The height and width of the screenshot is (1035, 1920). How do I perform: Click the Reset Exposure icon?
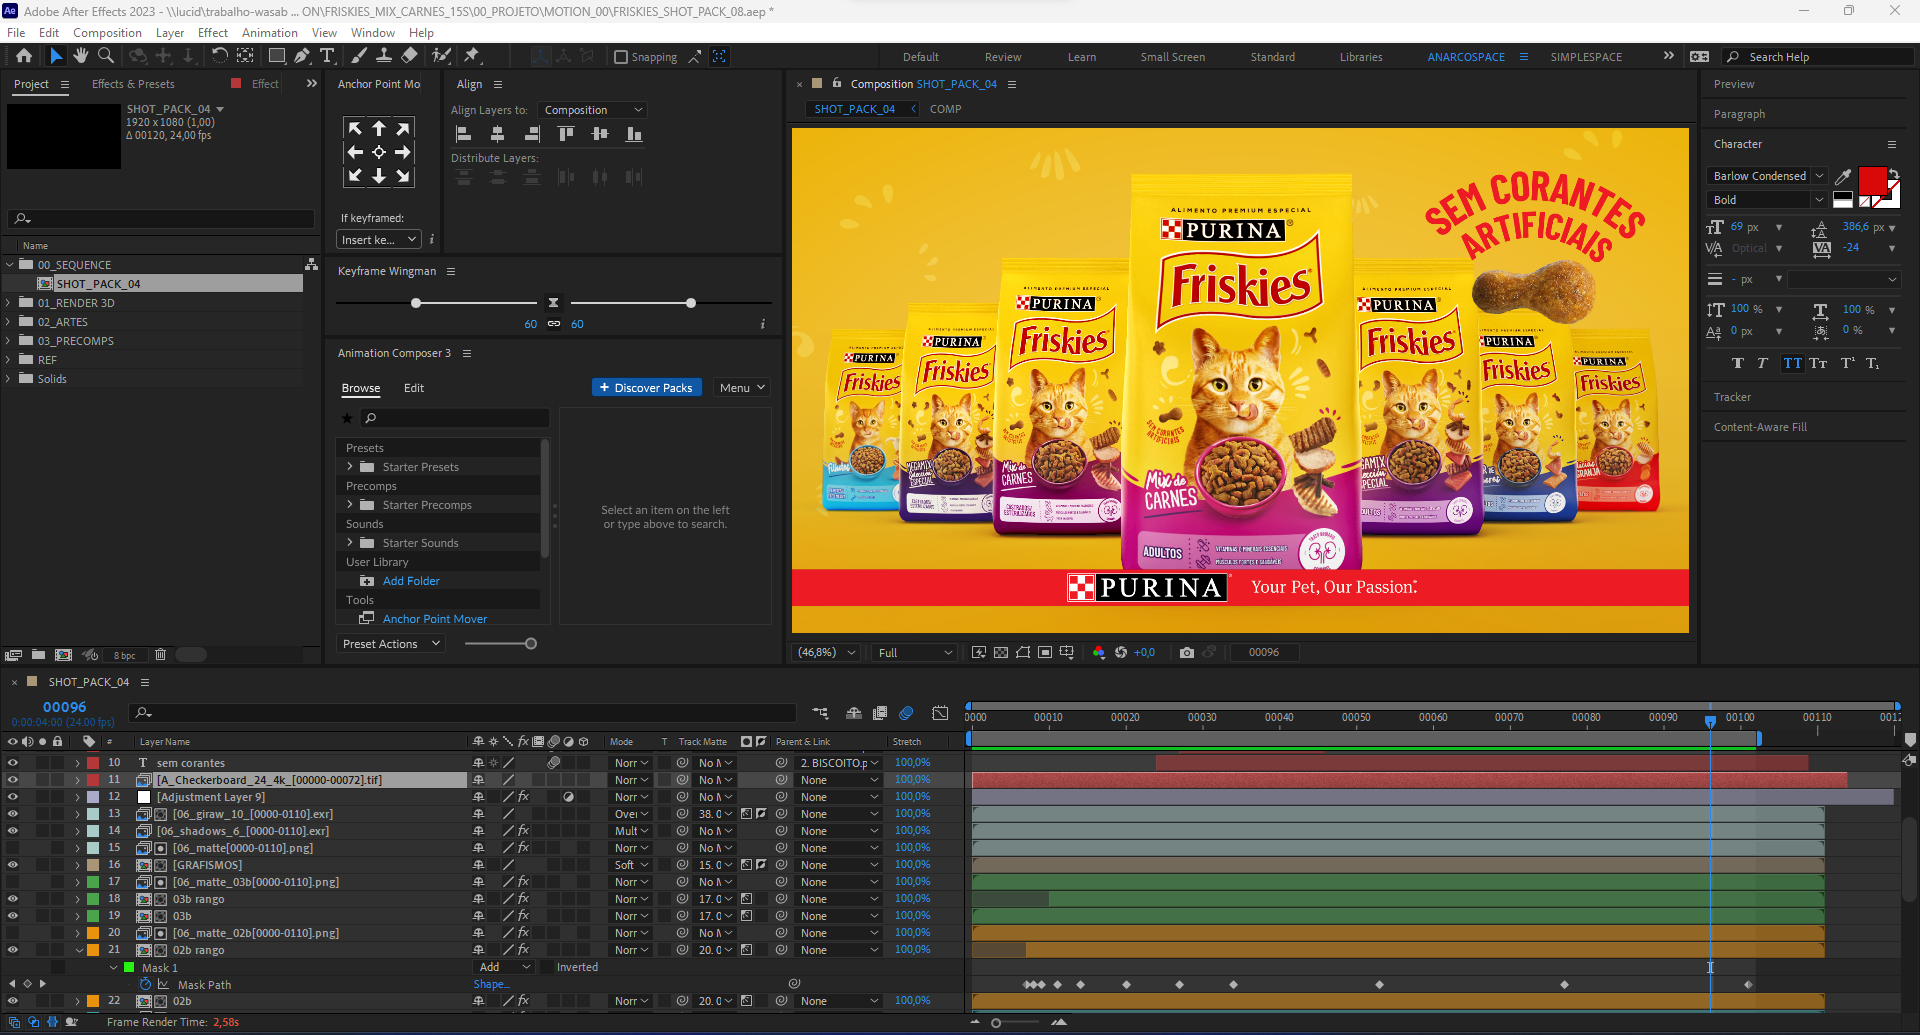[1121, 653]
